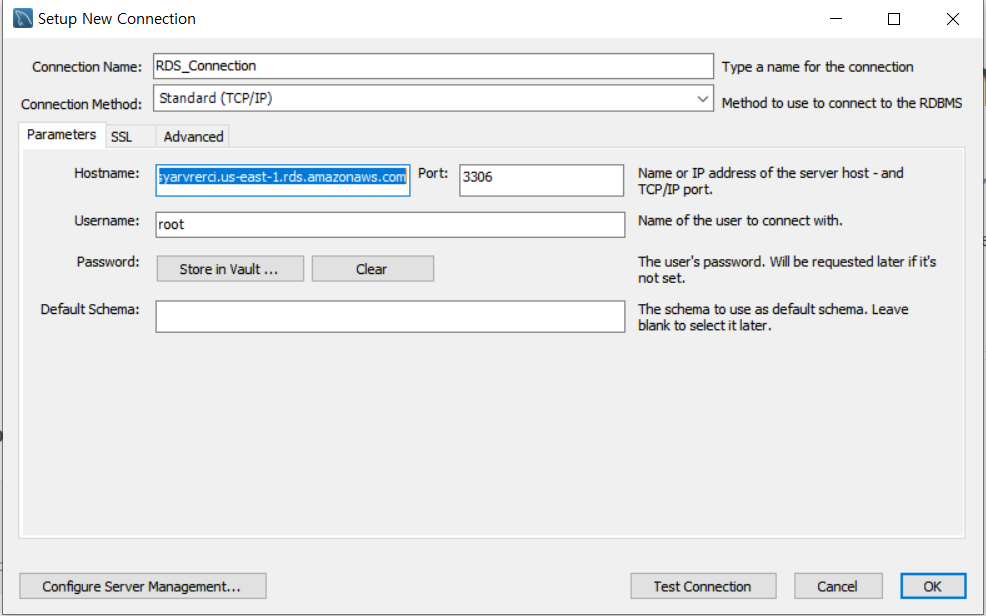The height and width of the screenshot is (616, 986).
Task: Maximize the Setup New Connection window
Action: click(894, 19)
